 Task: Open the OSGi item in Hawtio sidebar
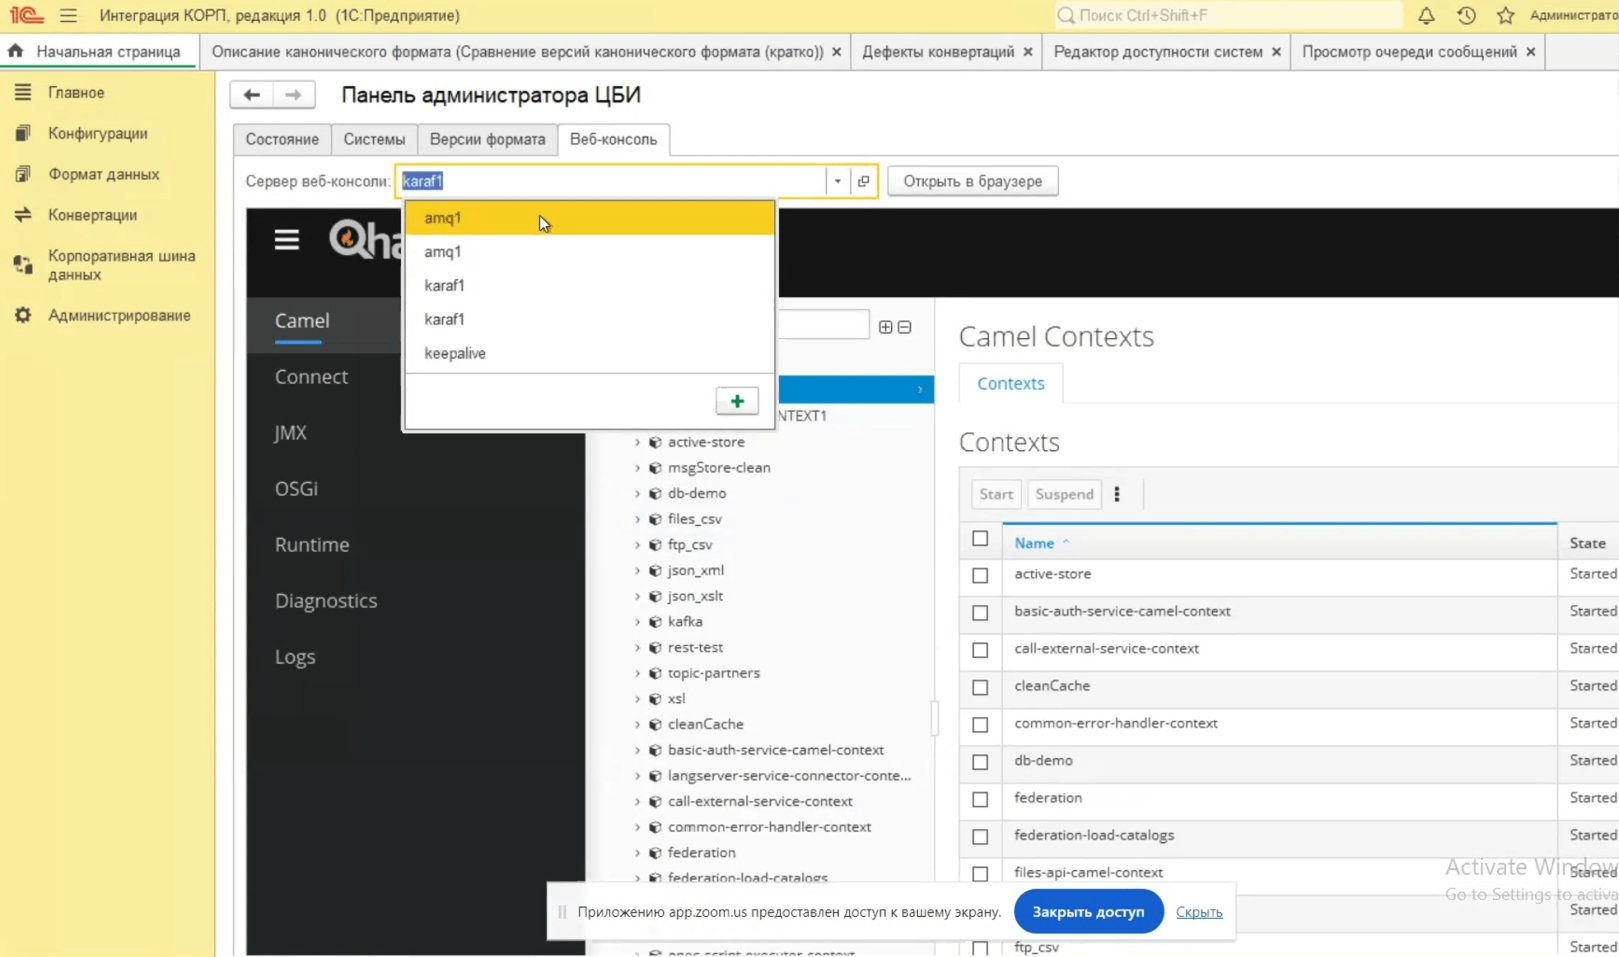[296, 489]
